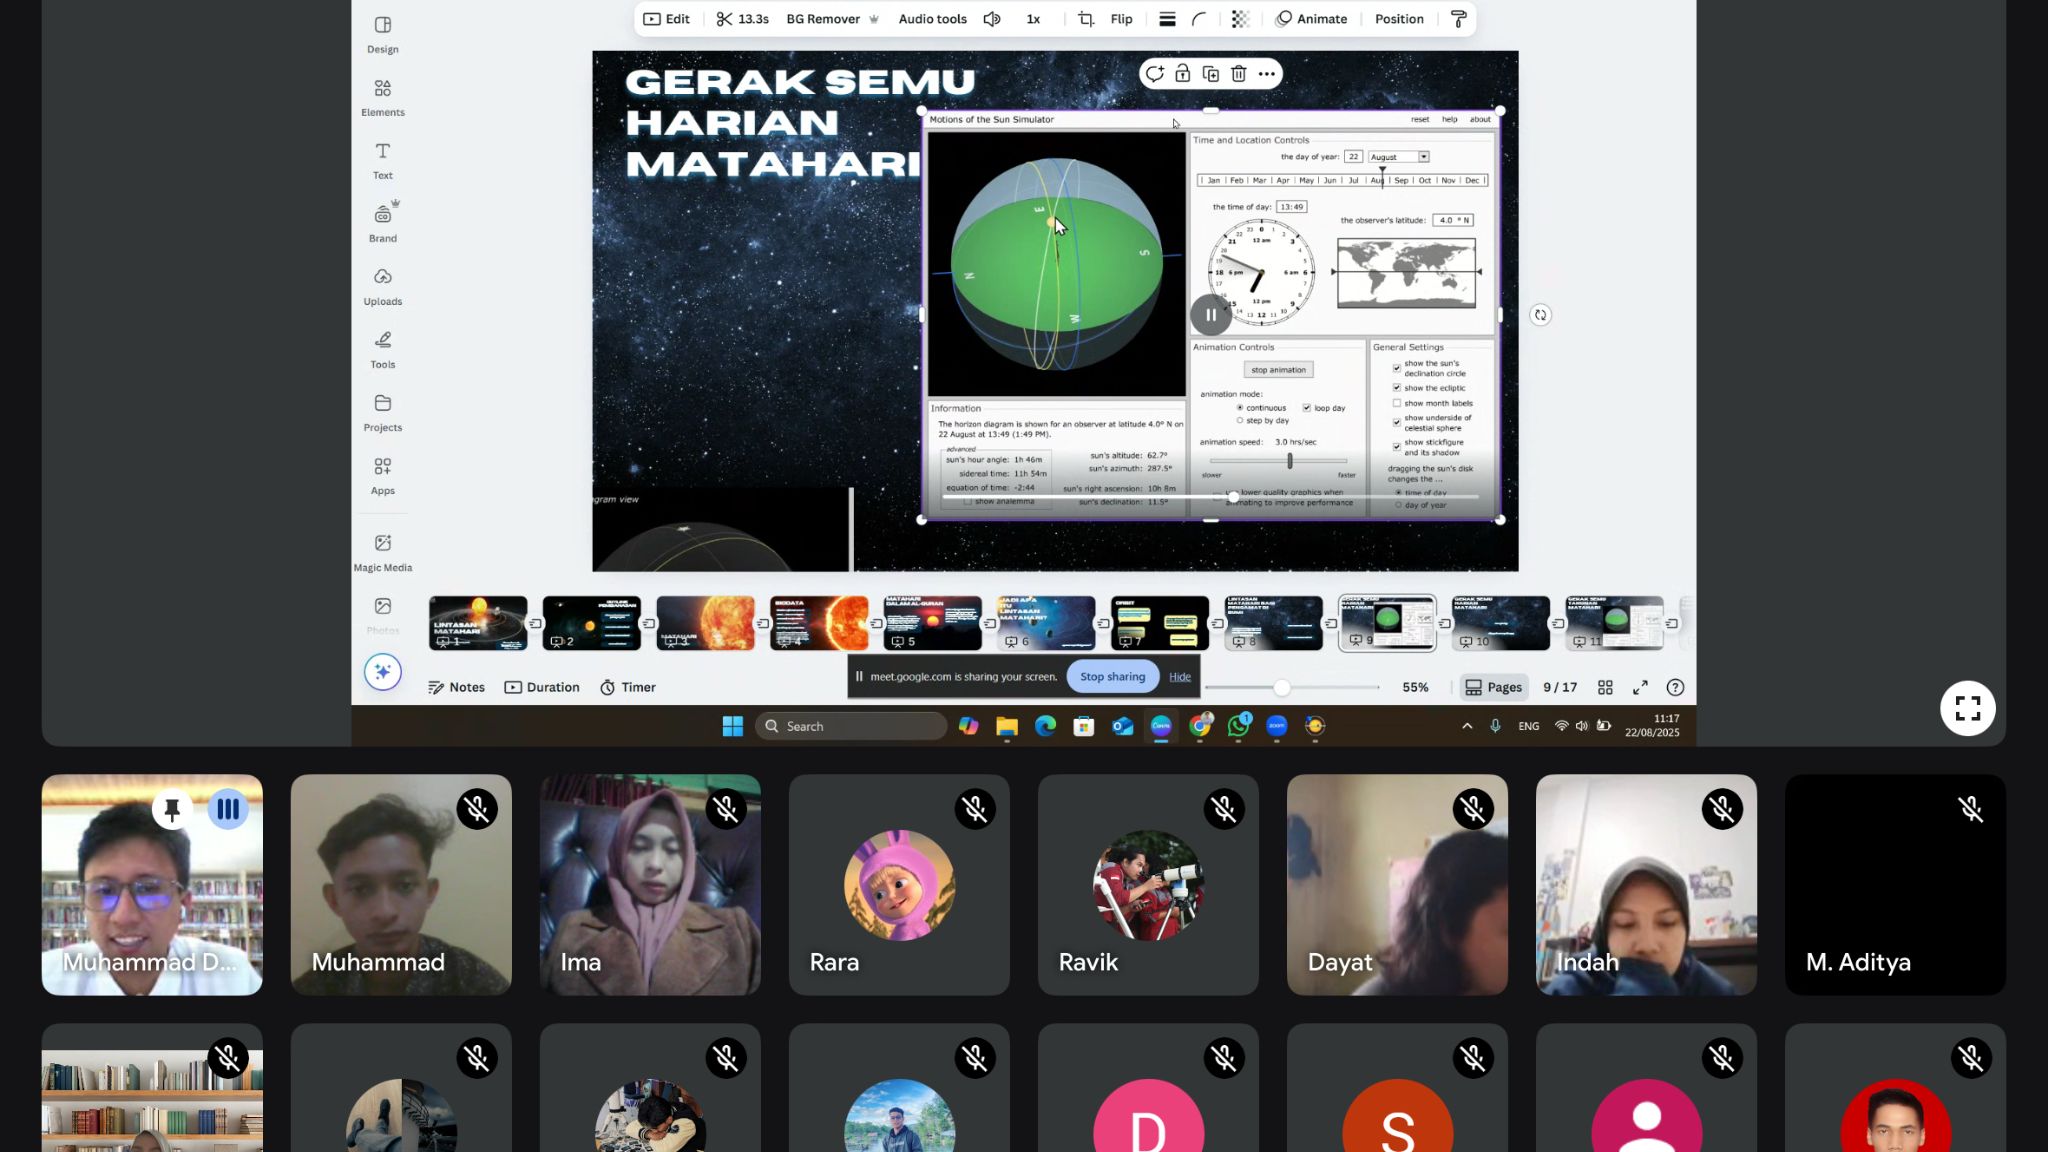Lock the selected video element
This screenshot has height=1152, width=2048.
tap(1182, 74)
